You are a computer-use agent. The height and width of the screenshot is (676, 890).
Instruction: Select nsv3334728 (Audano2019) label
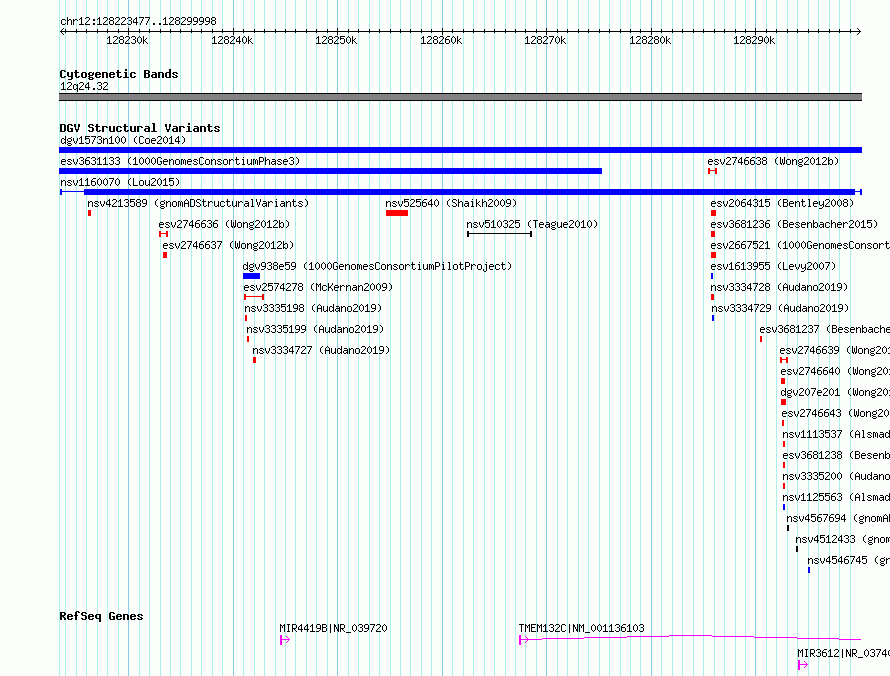(x=779, y=287)
